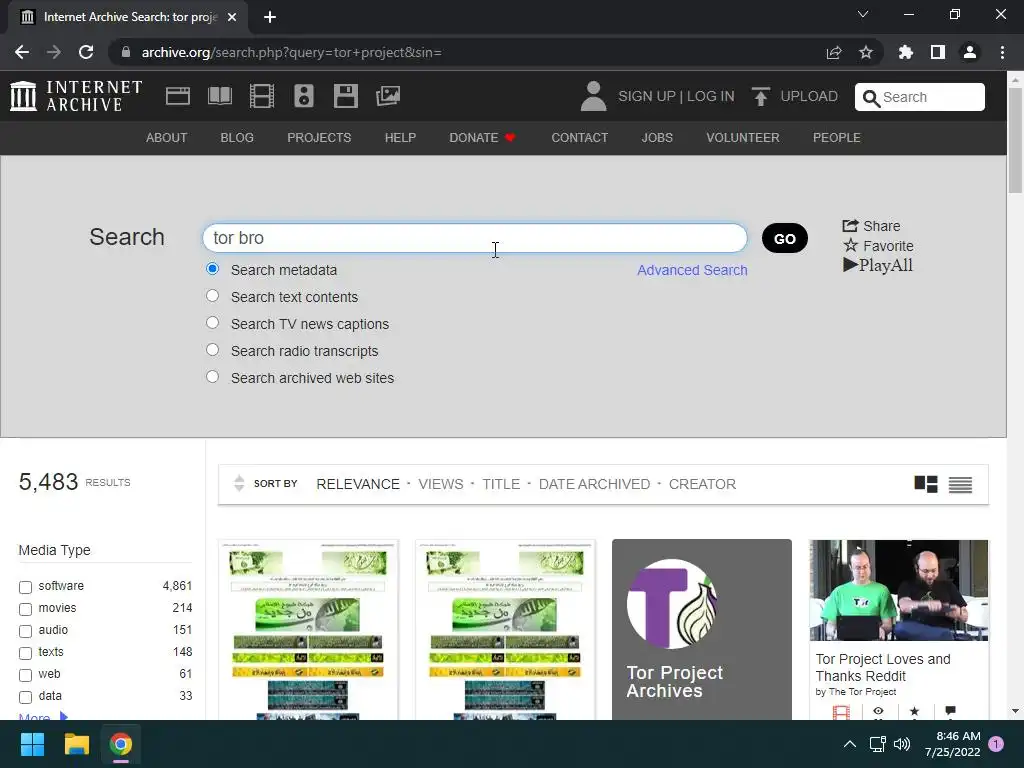1024x768 pixels.
Task: Open Tor Project Archives collection tile
Action: pos(701,630)
